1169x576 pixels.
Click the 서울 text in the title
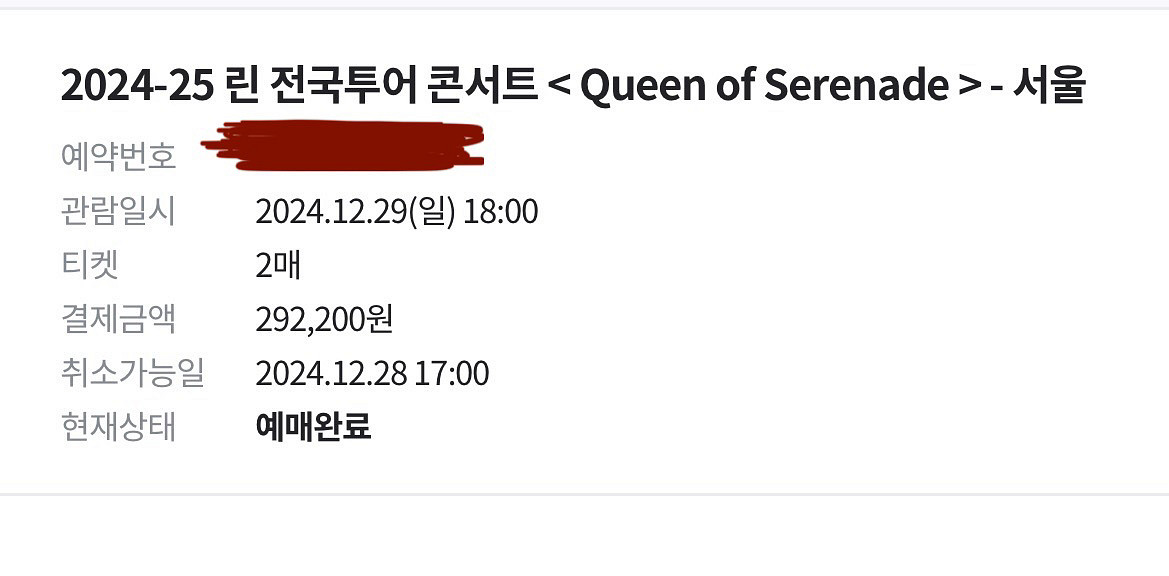(x=1048, y=86)
